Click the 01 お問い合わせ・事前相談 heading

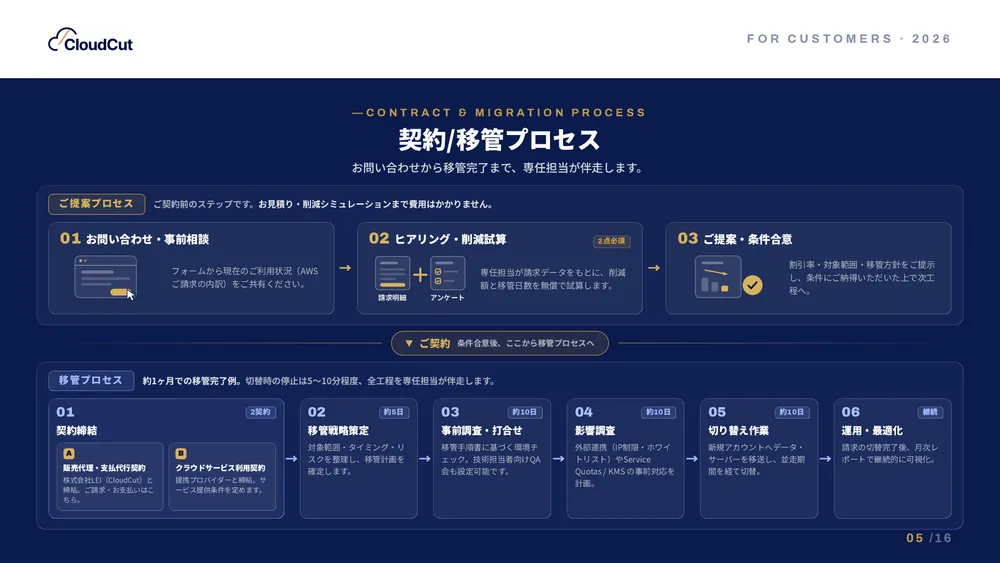tap(135, 239)
